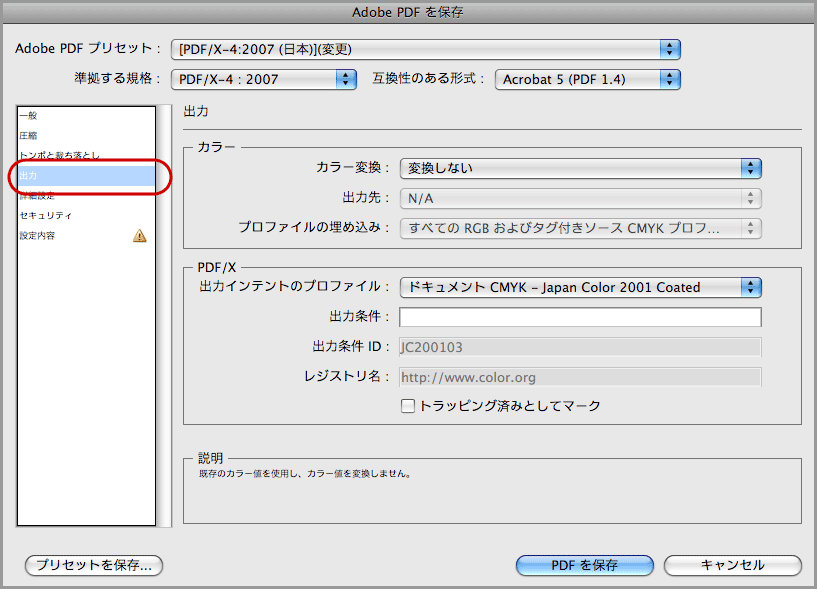Click the PDF を保存 button
Screen dimensions: 817x589
click(x=585, y=565)
